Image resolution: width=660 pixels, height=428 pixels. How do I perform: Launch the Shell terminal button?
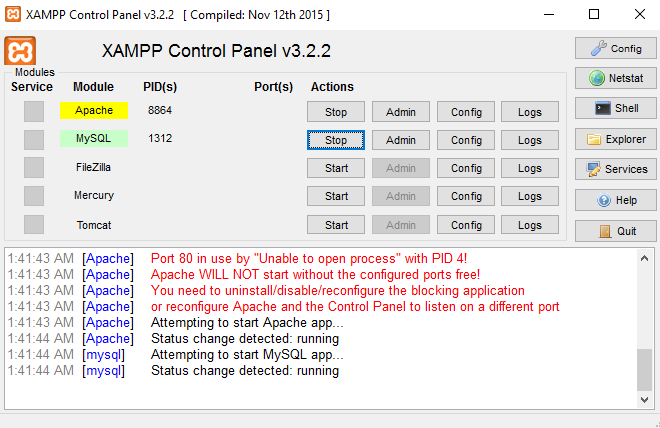(615, 108)
